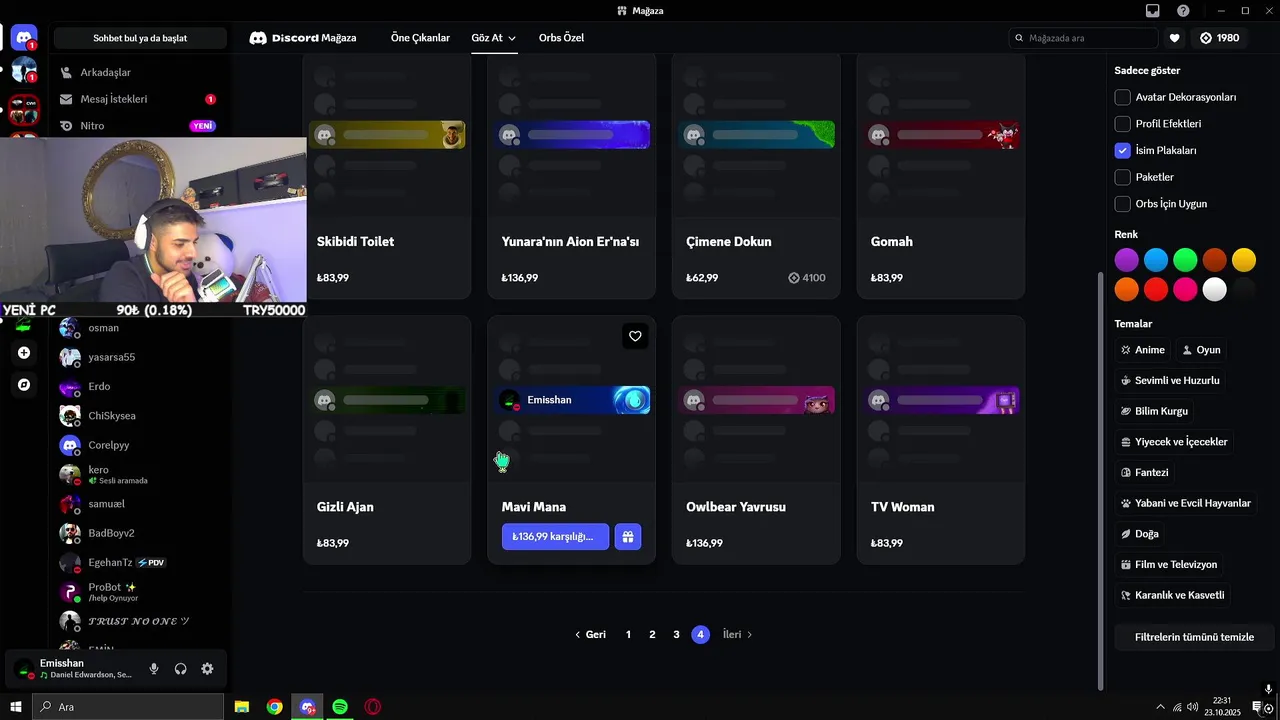Image resolution: width=1280 pixels, height=720 pixels.
Task: Open the Help question mark icon
Action: point(1183,11)
